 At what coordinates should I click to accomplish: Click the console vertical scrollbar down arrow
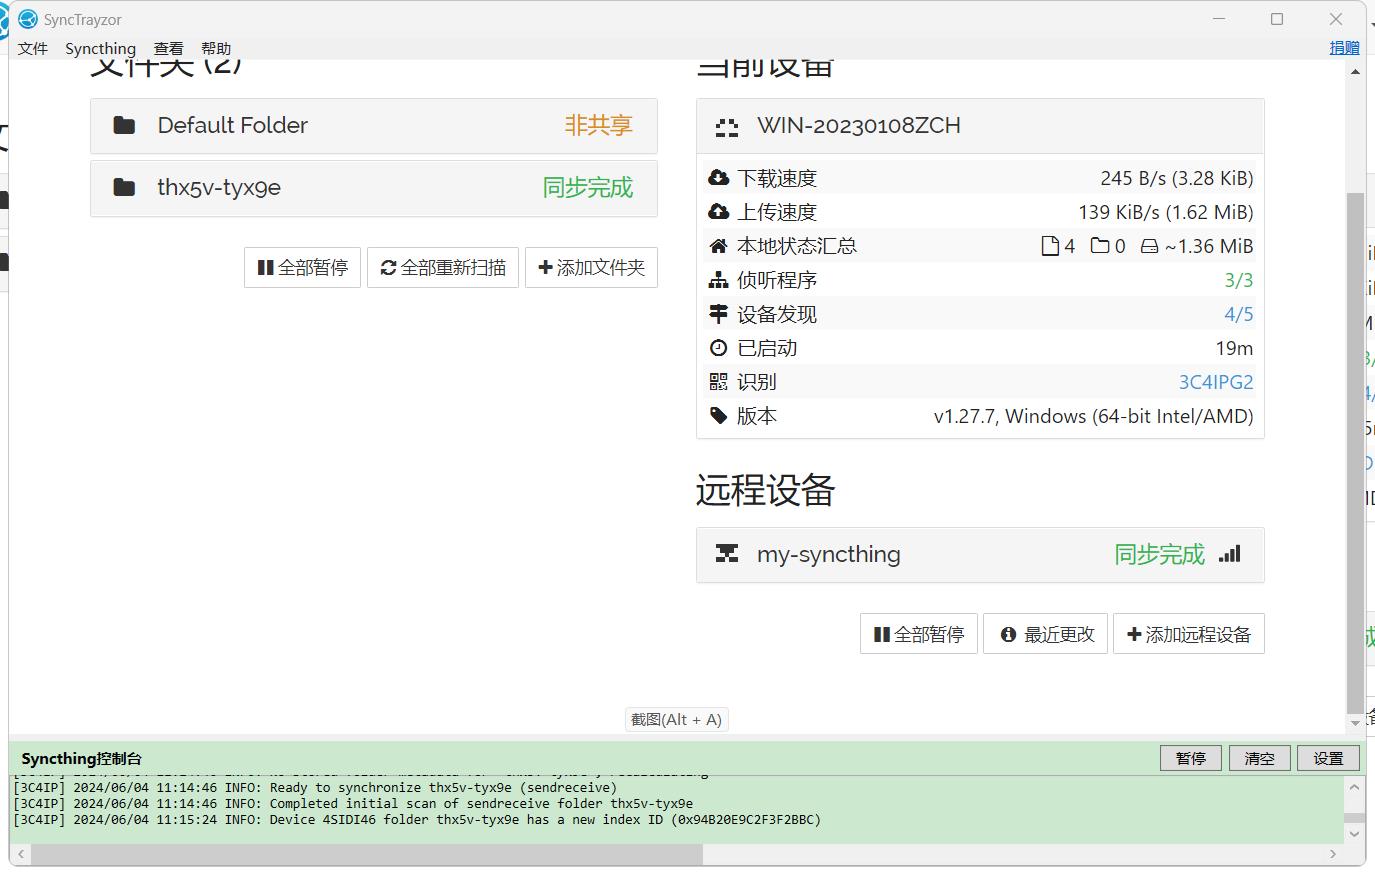(x=1354, y=833)
